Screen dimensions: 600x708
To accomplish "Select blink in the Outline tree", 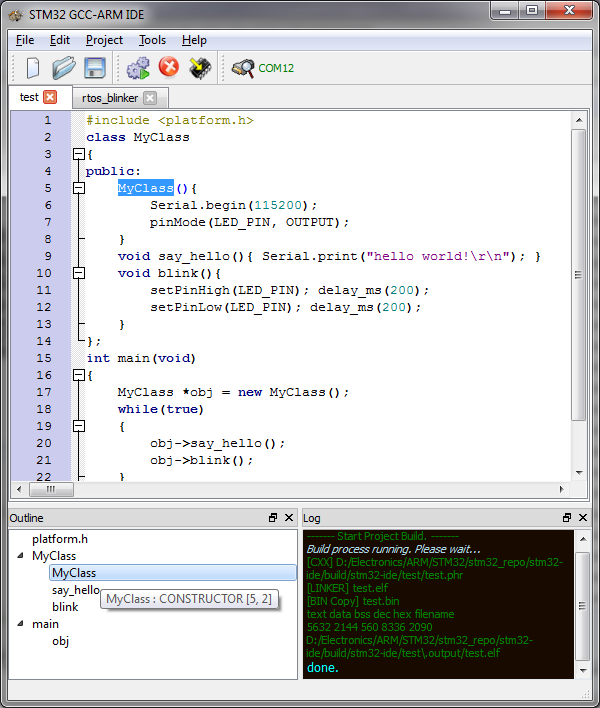I will [x=65, y=607].
